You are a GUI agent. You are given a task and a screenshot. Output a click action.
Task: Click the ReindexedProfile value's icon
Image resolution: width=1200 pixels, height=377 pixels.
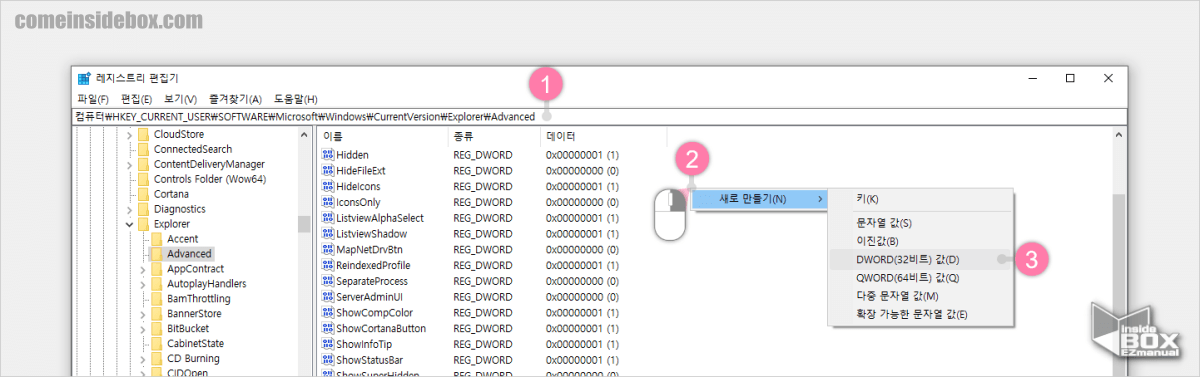coord(328,265)
